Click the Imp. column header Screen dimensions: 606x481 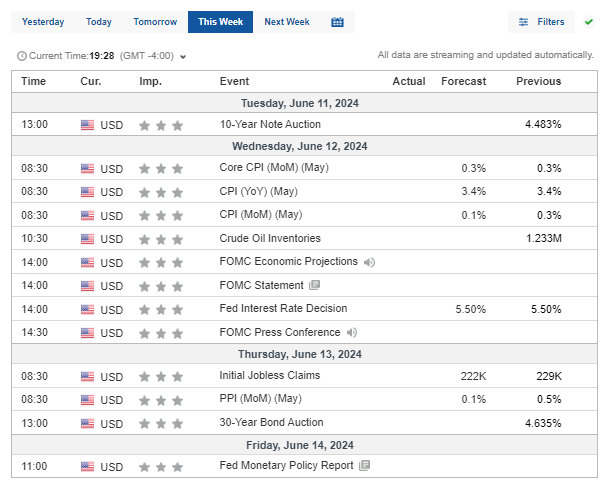tap(151, 81)
